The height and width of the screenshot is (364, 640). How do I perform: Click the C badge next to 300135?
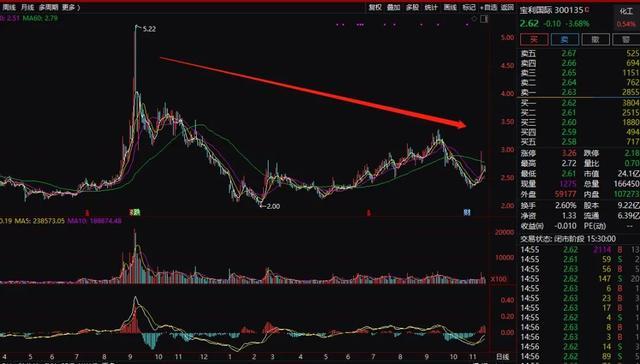(x=587, y=10)
